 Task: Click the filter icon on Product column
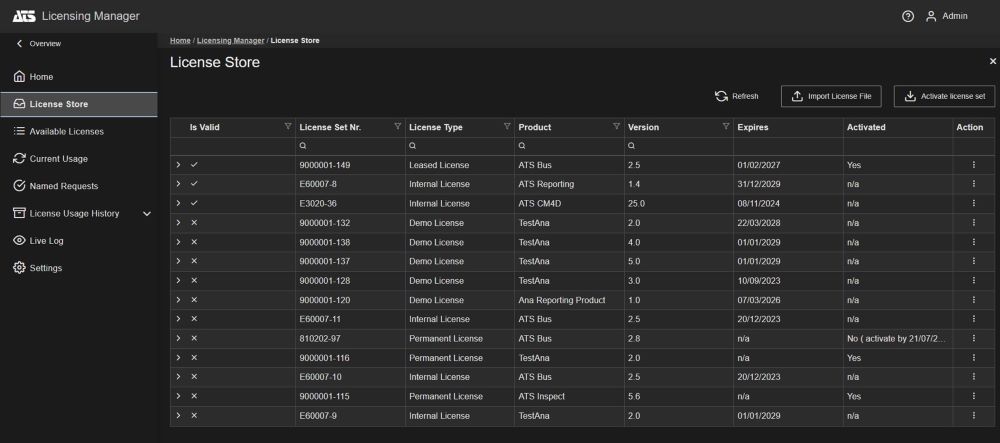[x=616, y=127]
